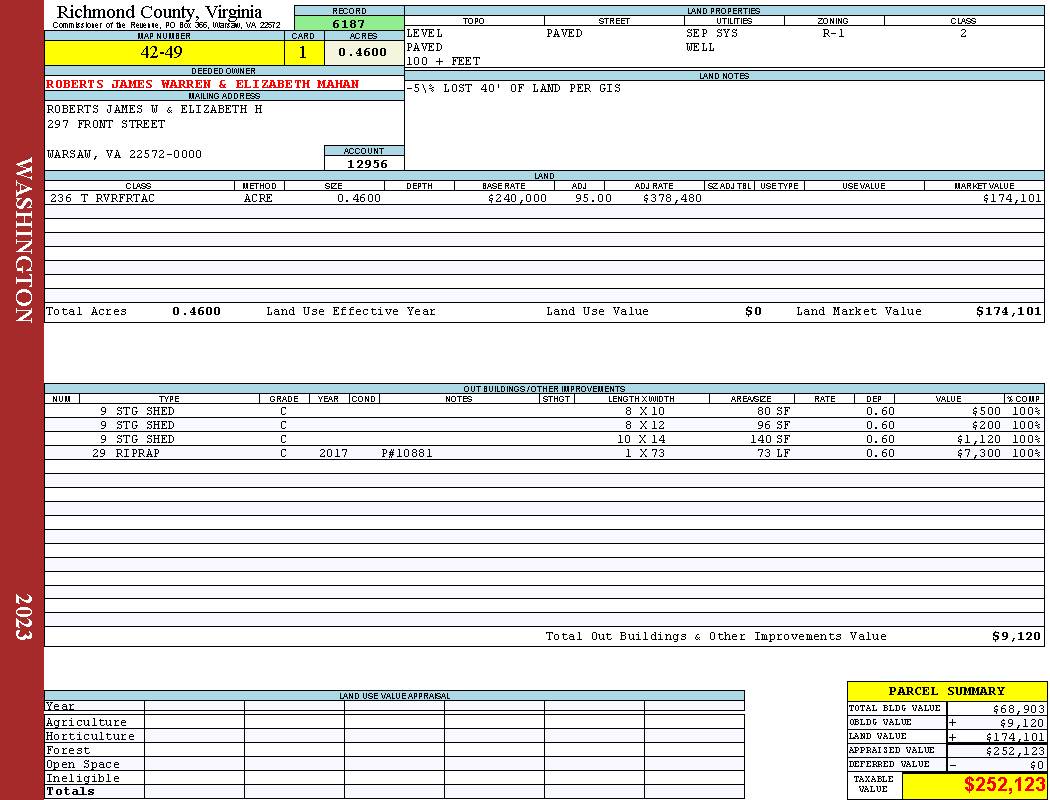
Task: Select the $1,120 shed value
Action: [x=979, y=440]
